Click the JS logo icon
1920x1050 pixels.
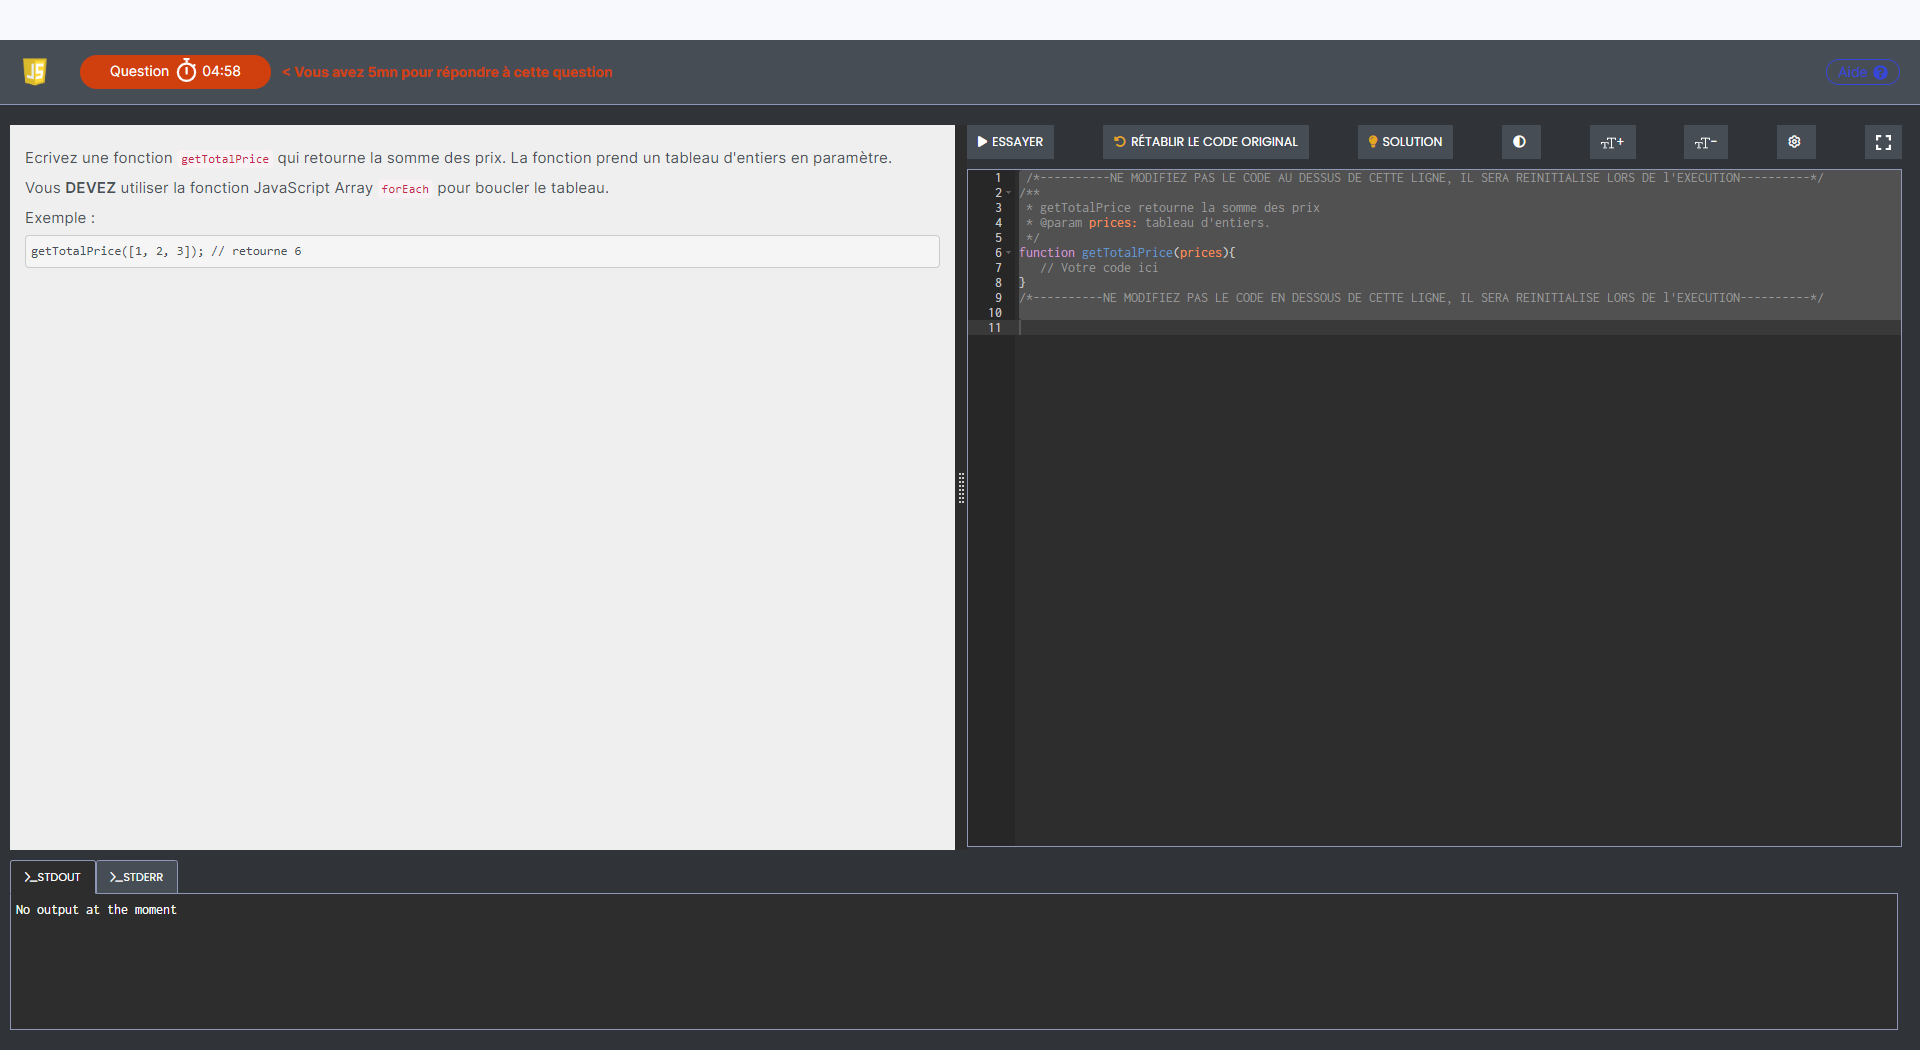[x=35, y=71]
